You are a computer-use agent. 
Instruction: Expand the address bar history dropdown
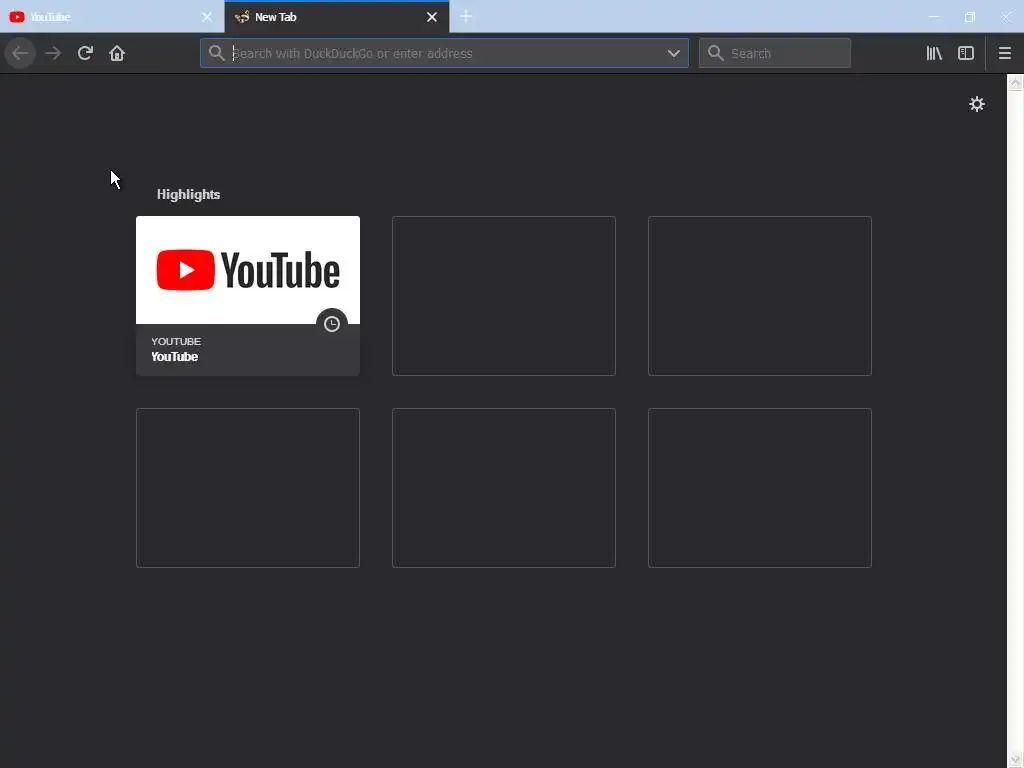click(673, 53)
